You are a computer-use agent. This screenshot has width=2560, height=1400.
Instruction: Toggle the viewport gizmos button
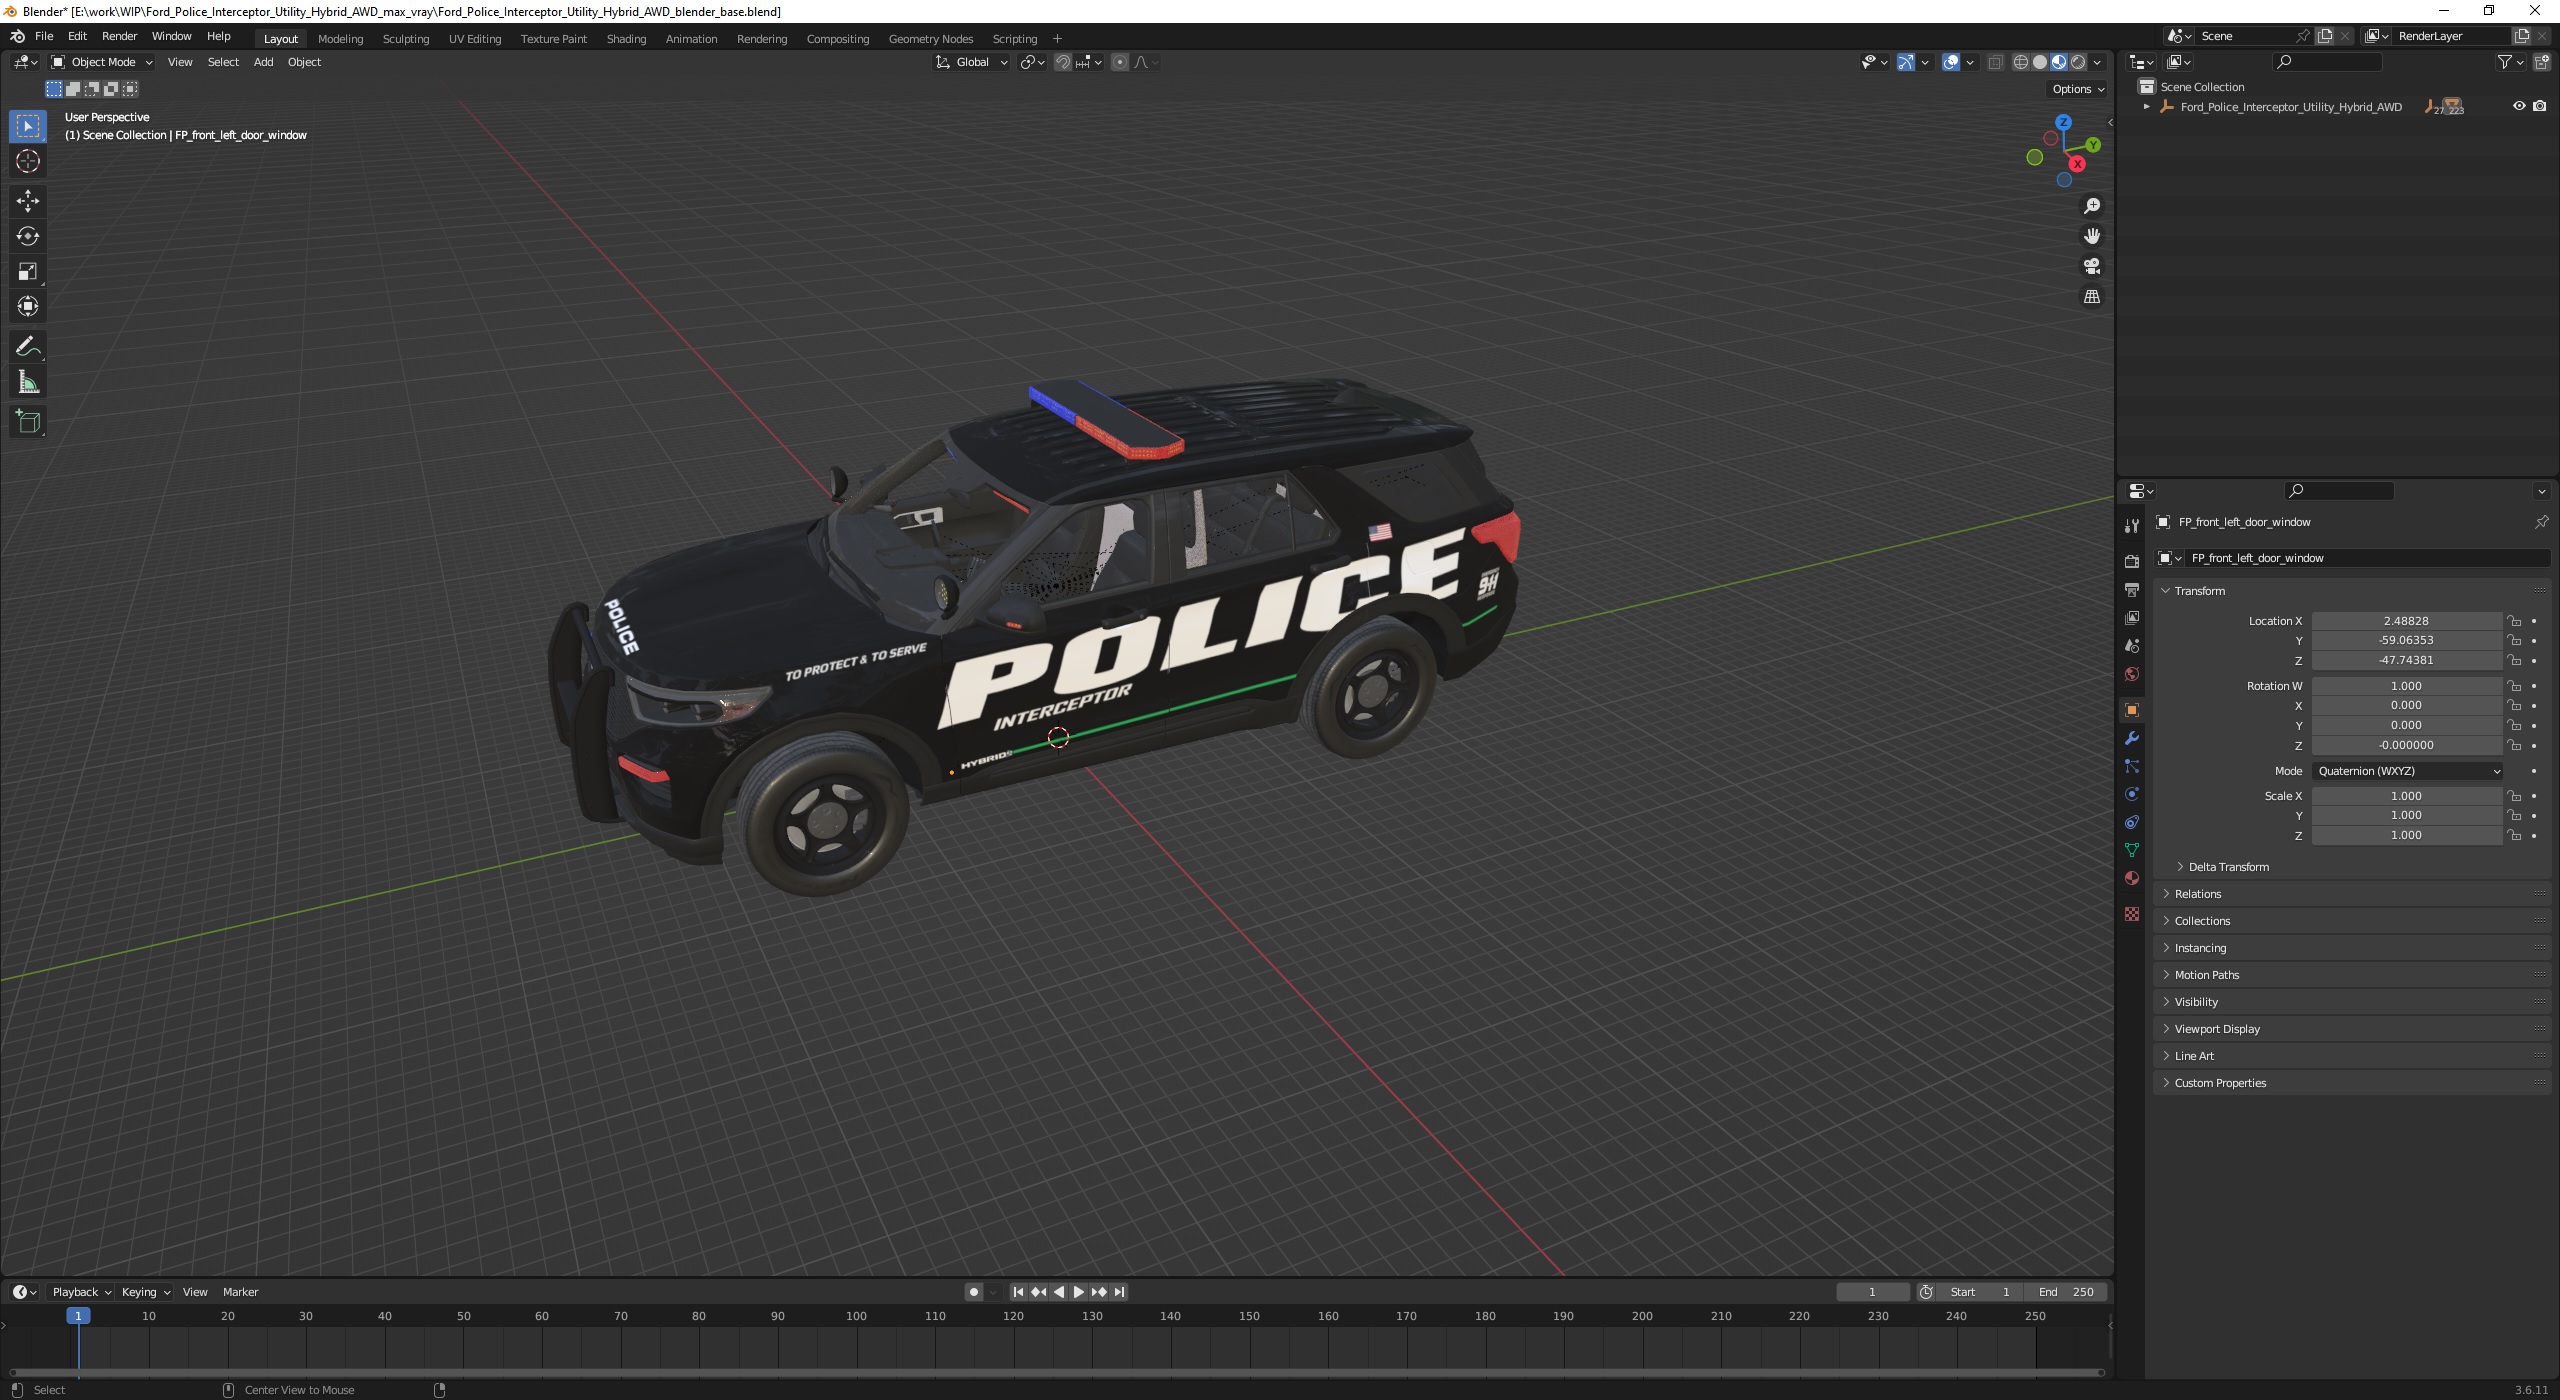[1906, 62]
